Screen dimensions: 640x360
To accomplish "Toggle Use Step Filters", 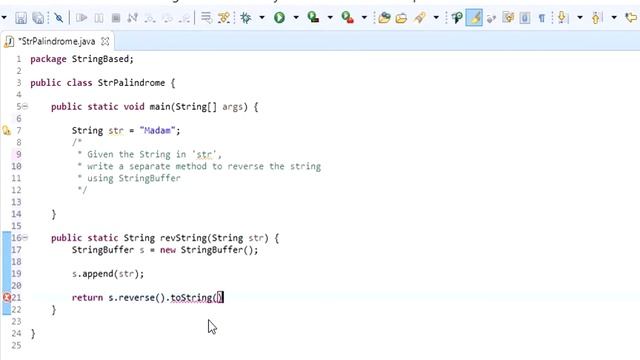I will tap(224, 18).
